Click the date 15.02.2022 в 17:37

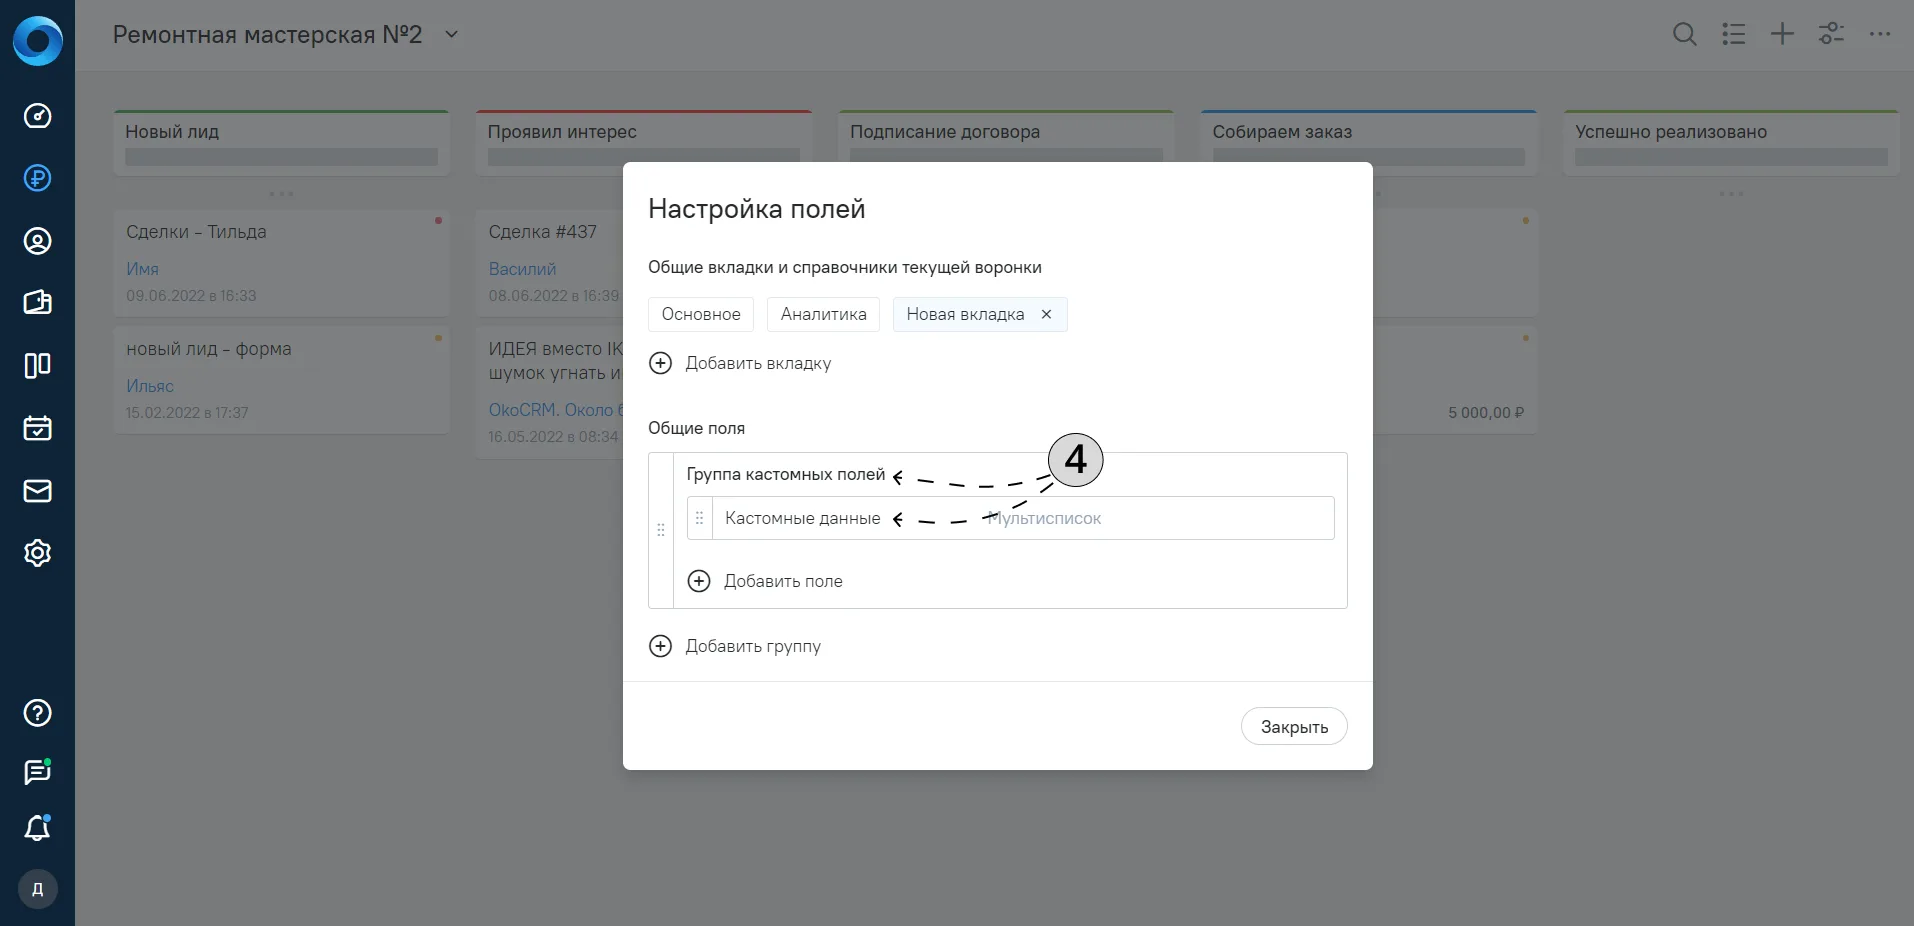coord(187,413)
